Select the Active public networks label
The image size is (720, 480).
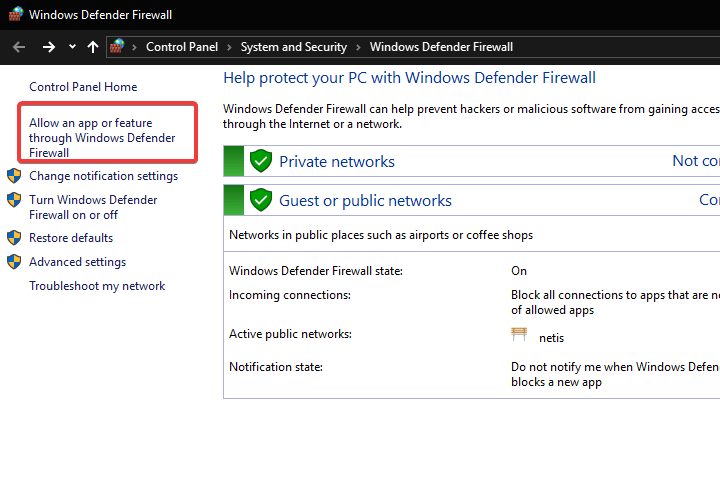pyautogui.click(x=290, y=334)
